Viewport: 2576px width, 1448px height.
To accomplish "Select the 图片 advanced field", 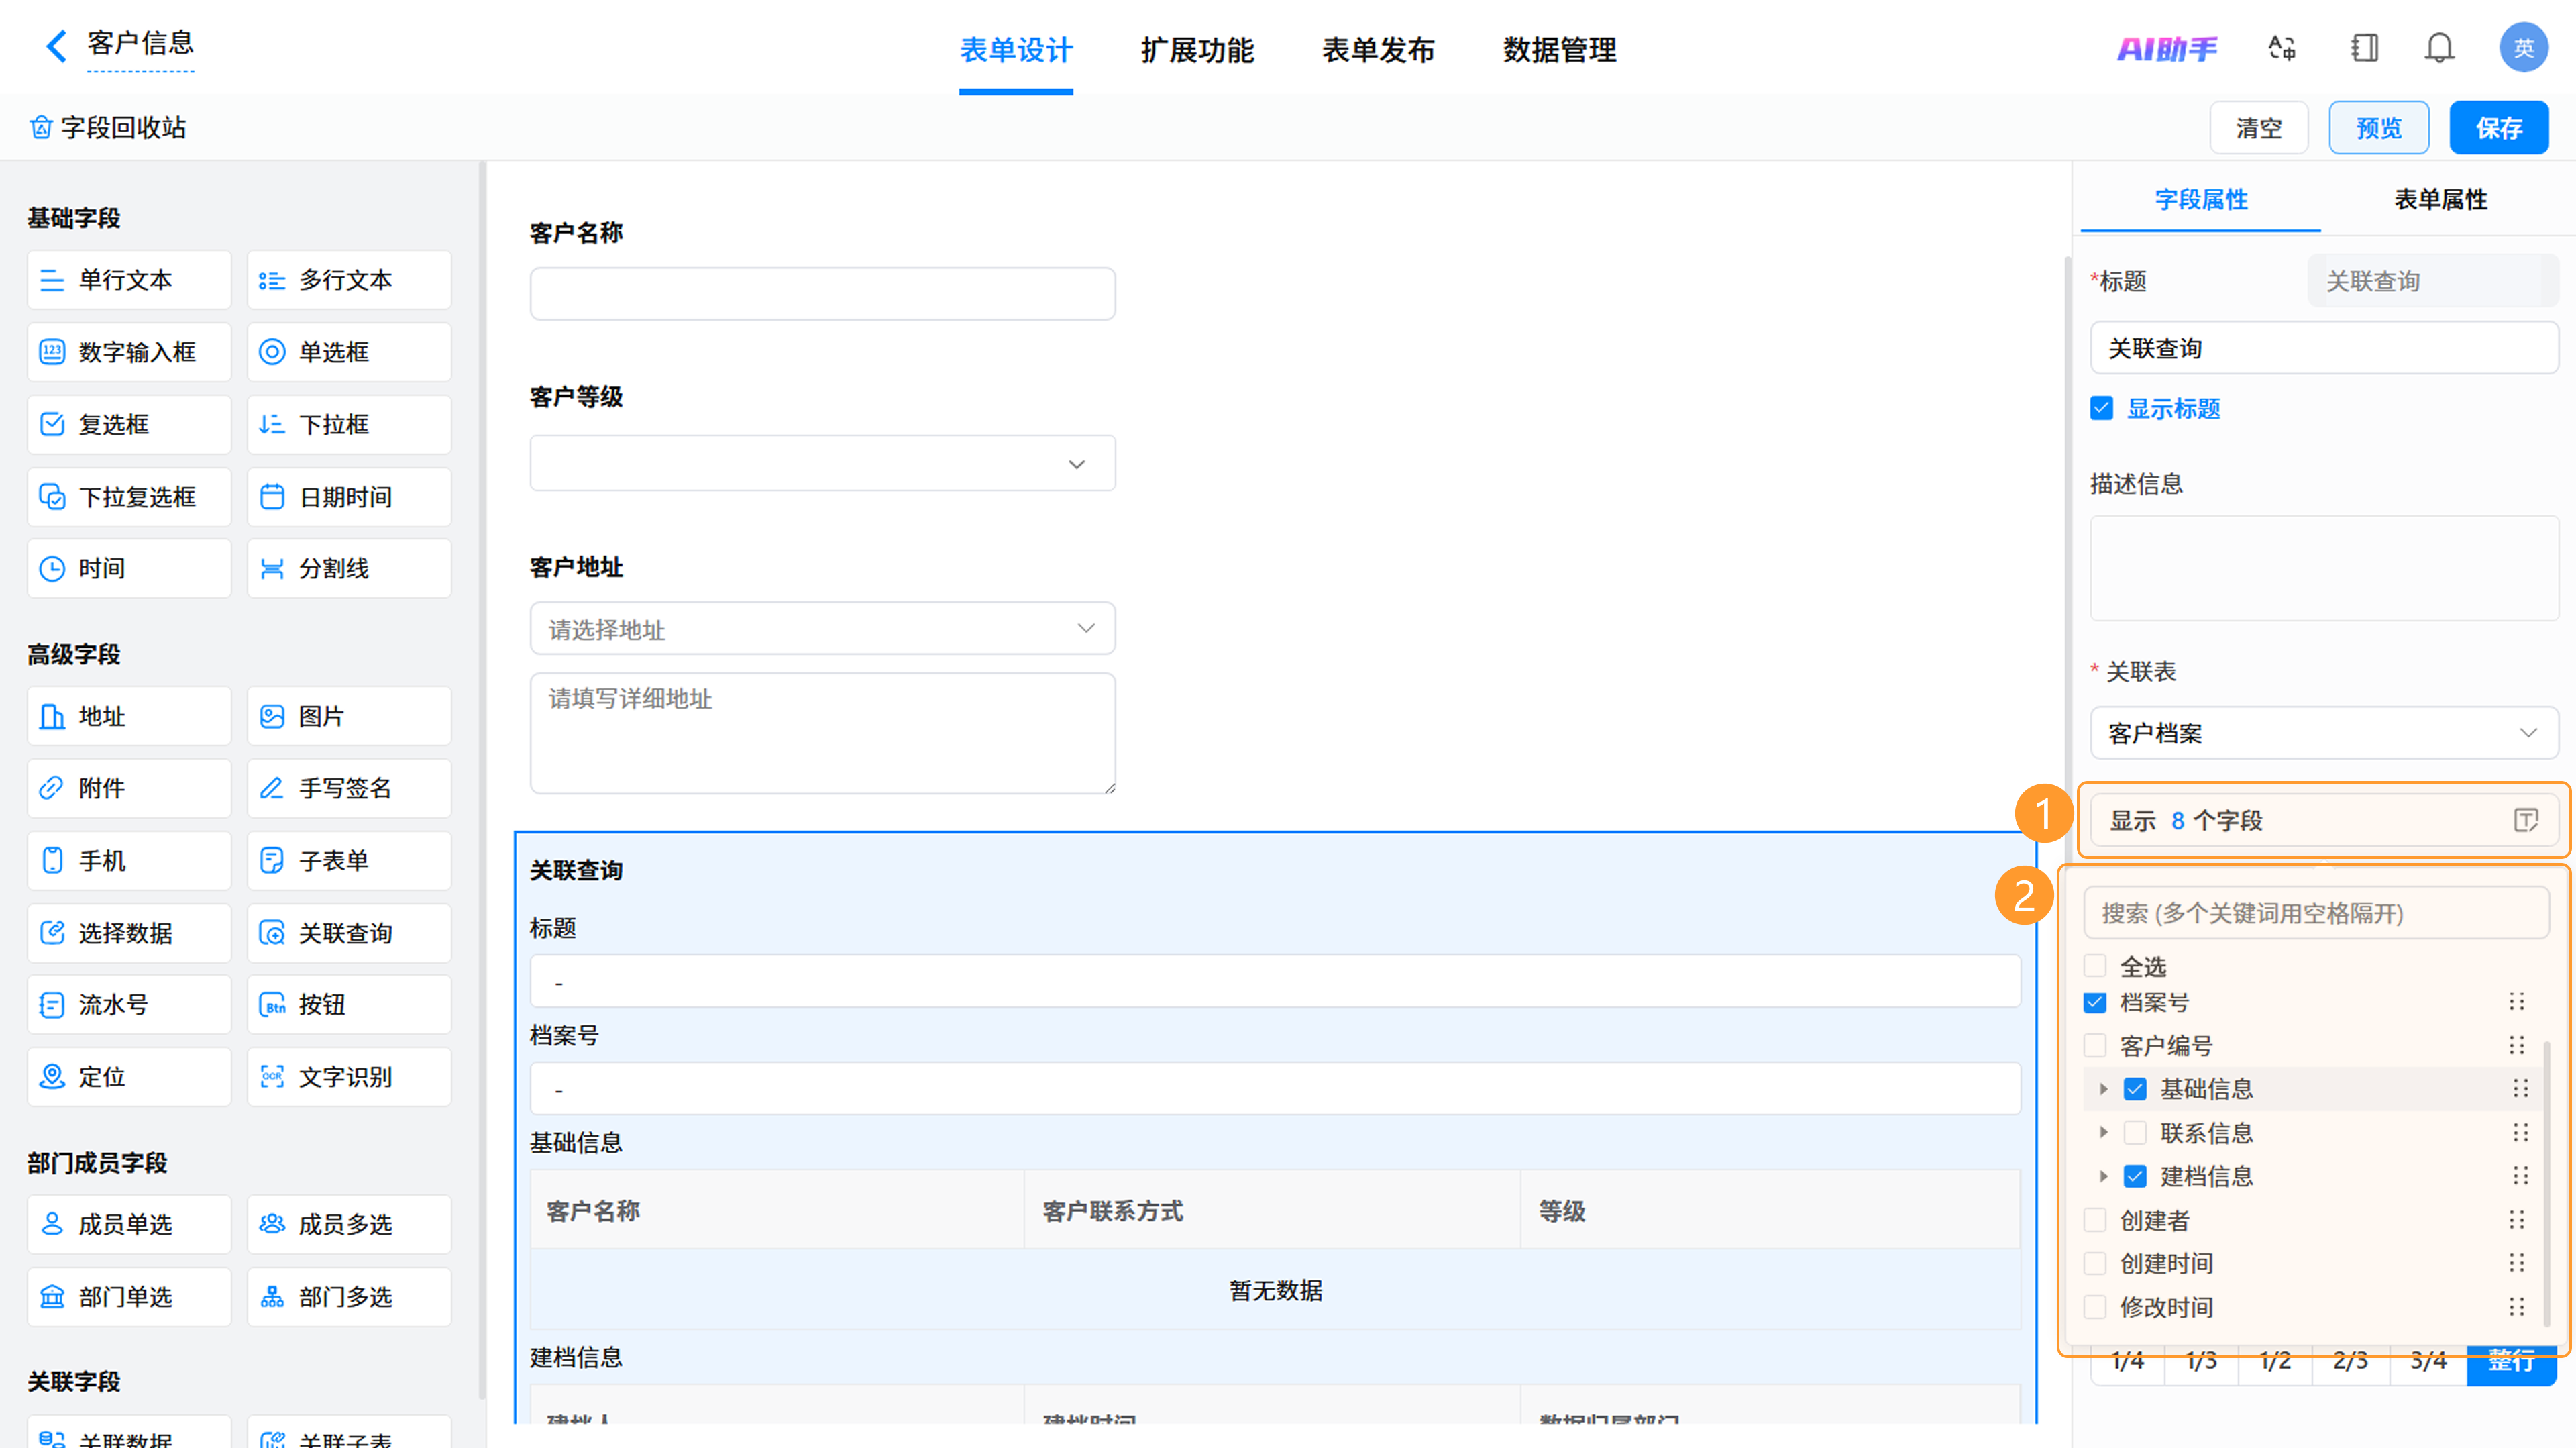I will point(349,716).
